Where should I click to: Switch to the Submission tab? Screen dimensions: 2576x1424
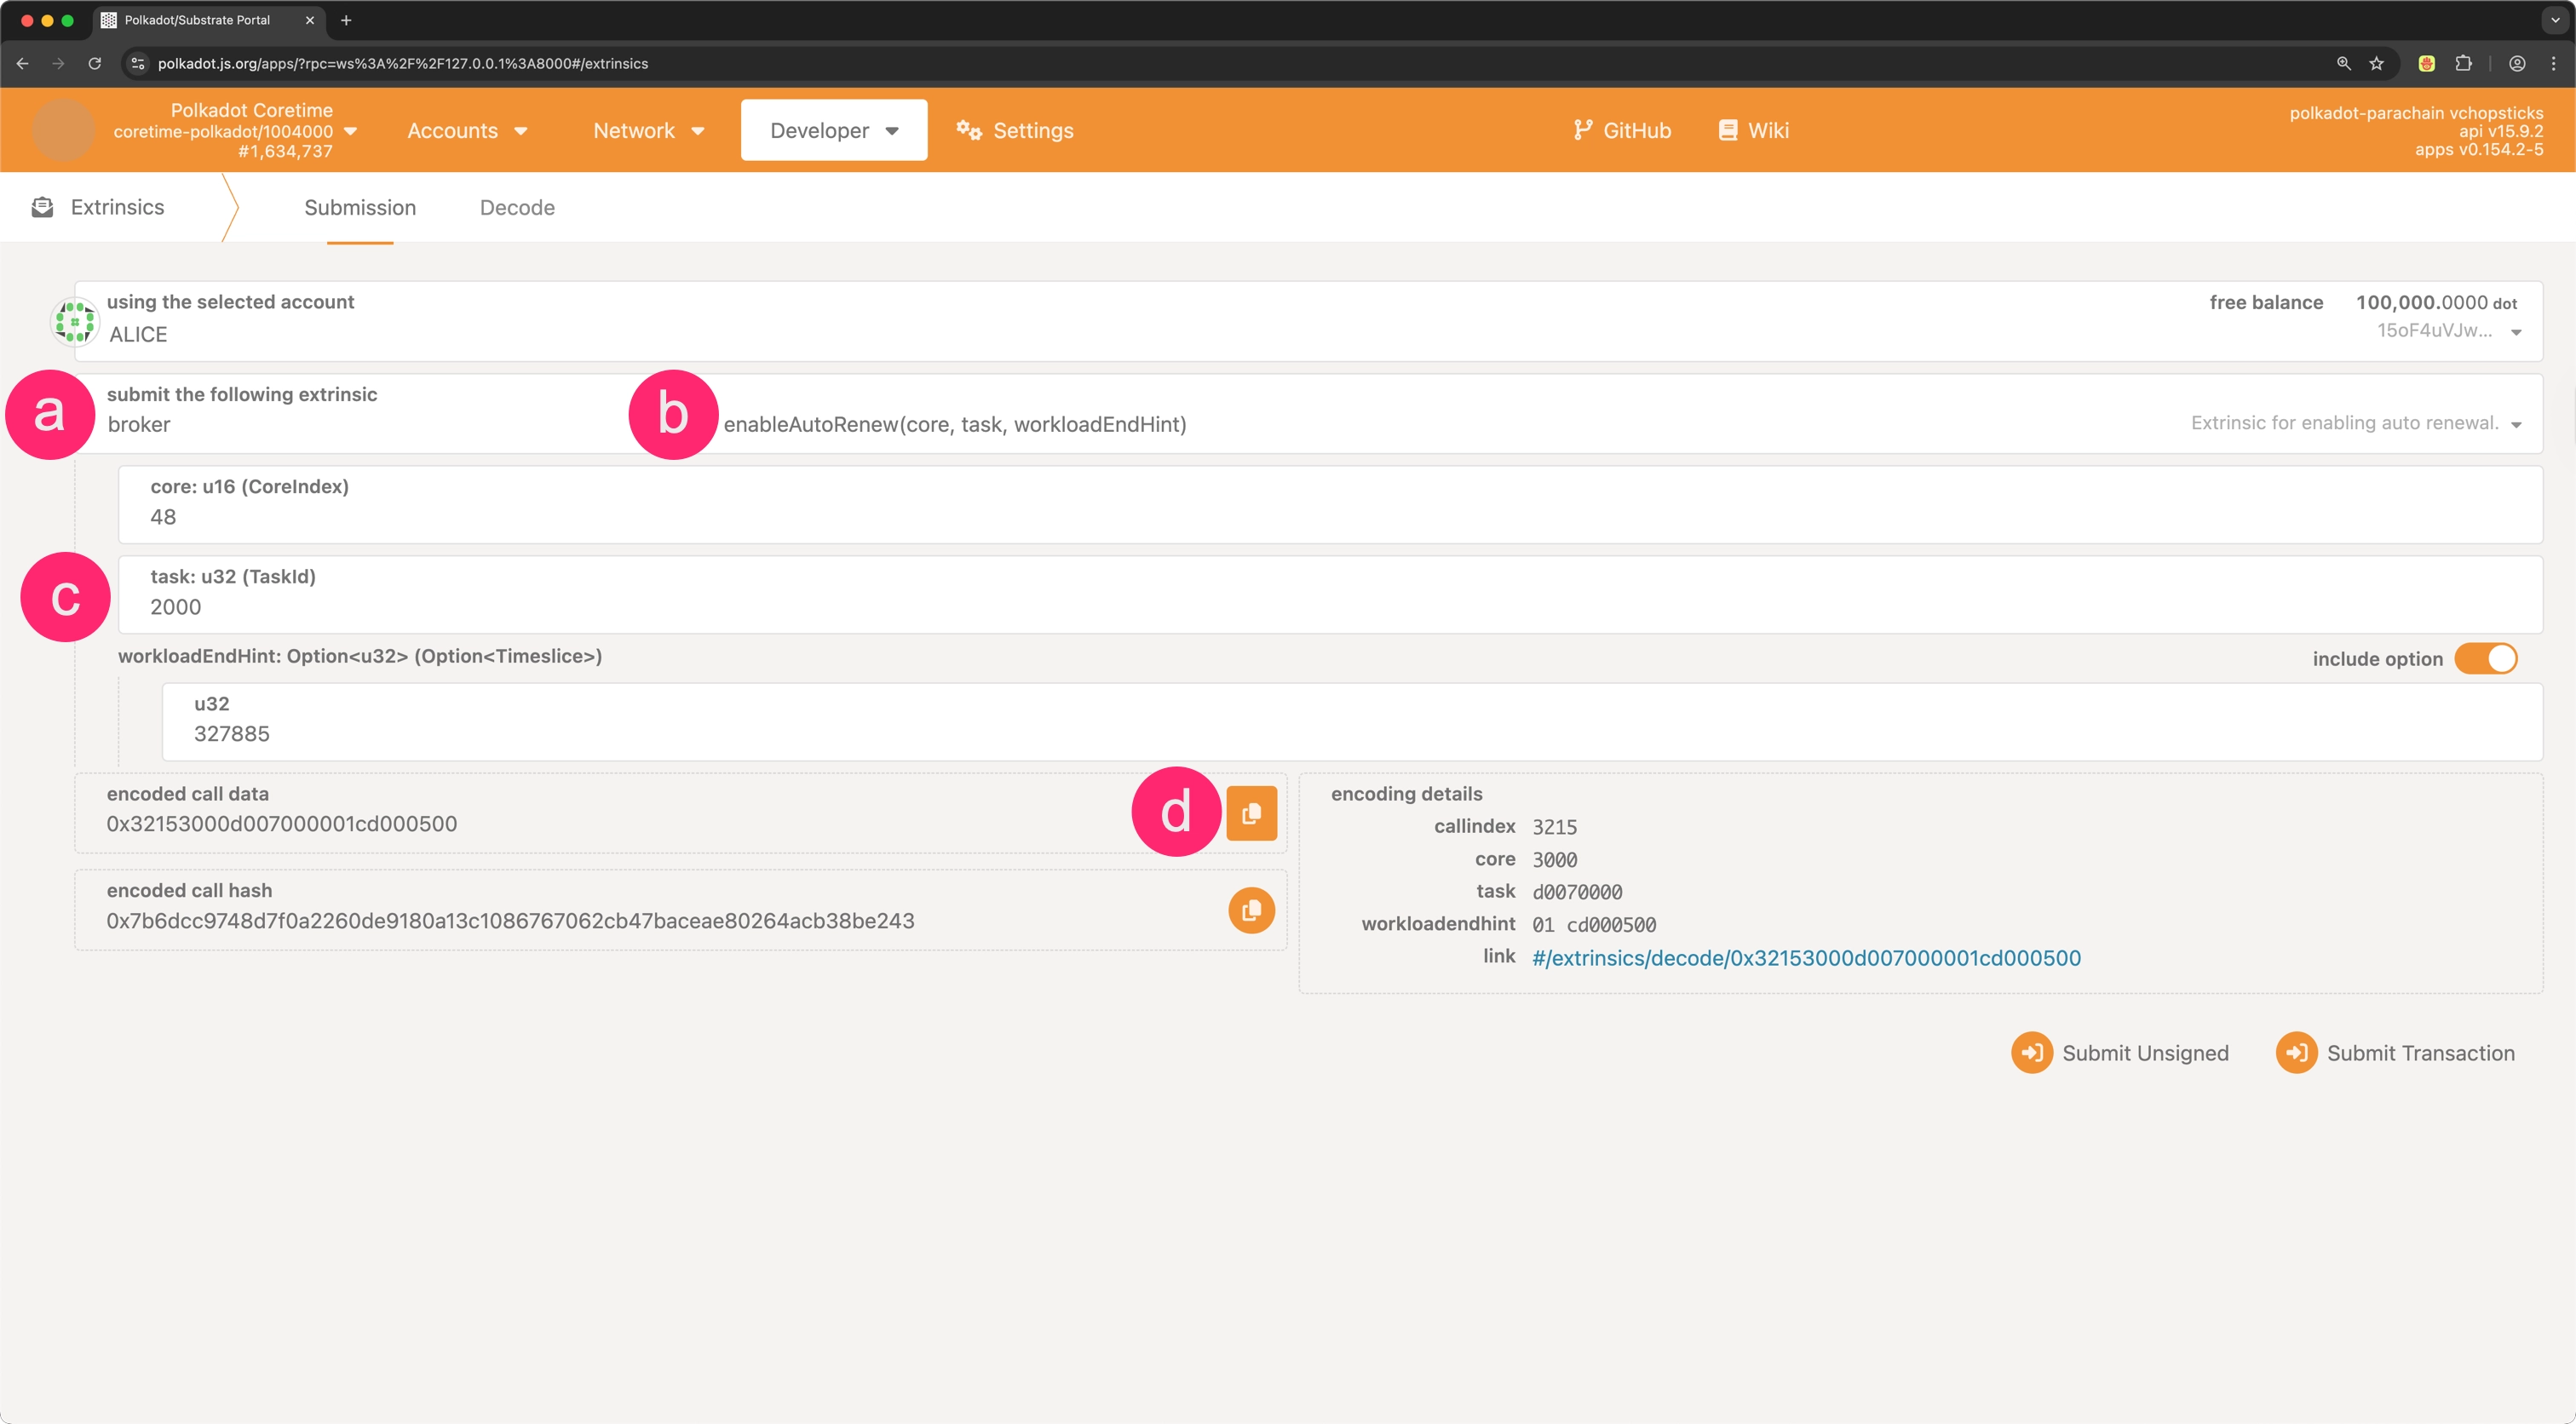360,207
